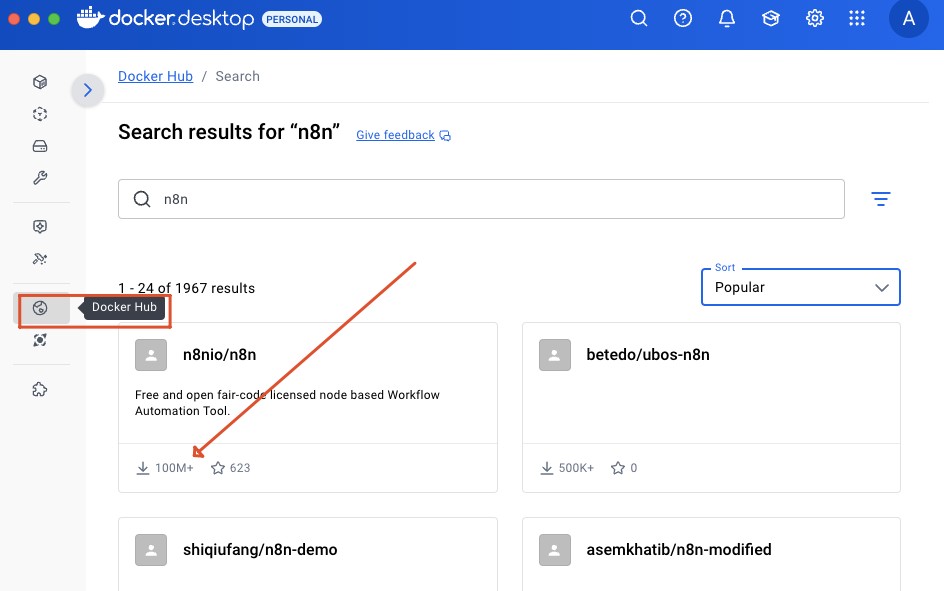The width and height of the screenshot is (944, 591).
Task: Open the Sort dropdown showing Popular
Action: (801, 287)
